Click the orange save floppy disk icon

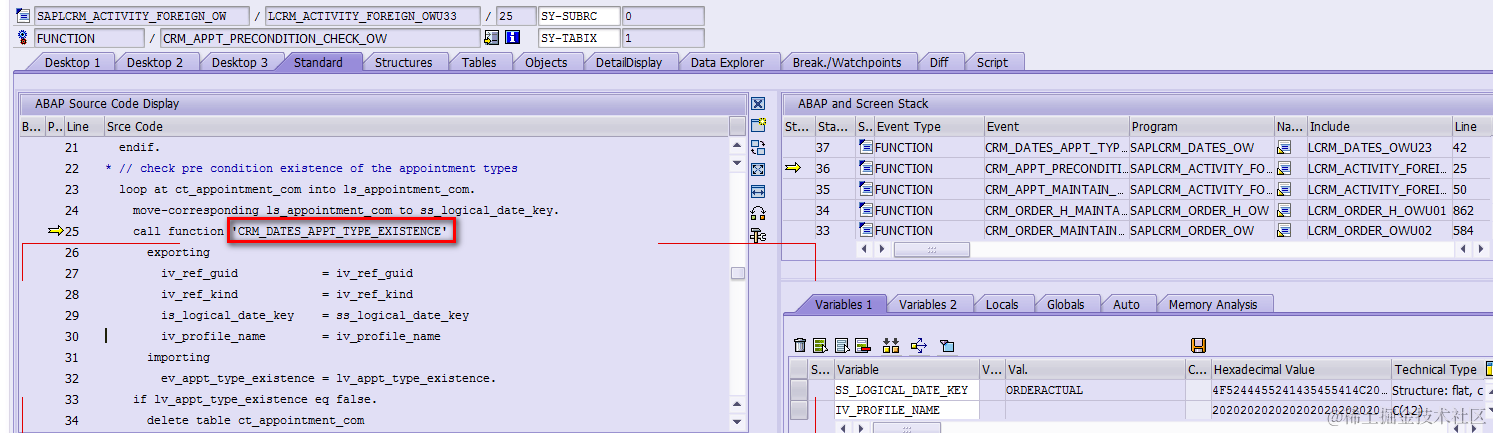pos(1198,345)
